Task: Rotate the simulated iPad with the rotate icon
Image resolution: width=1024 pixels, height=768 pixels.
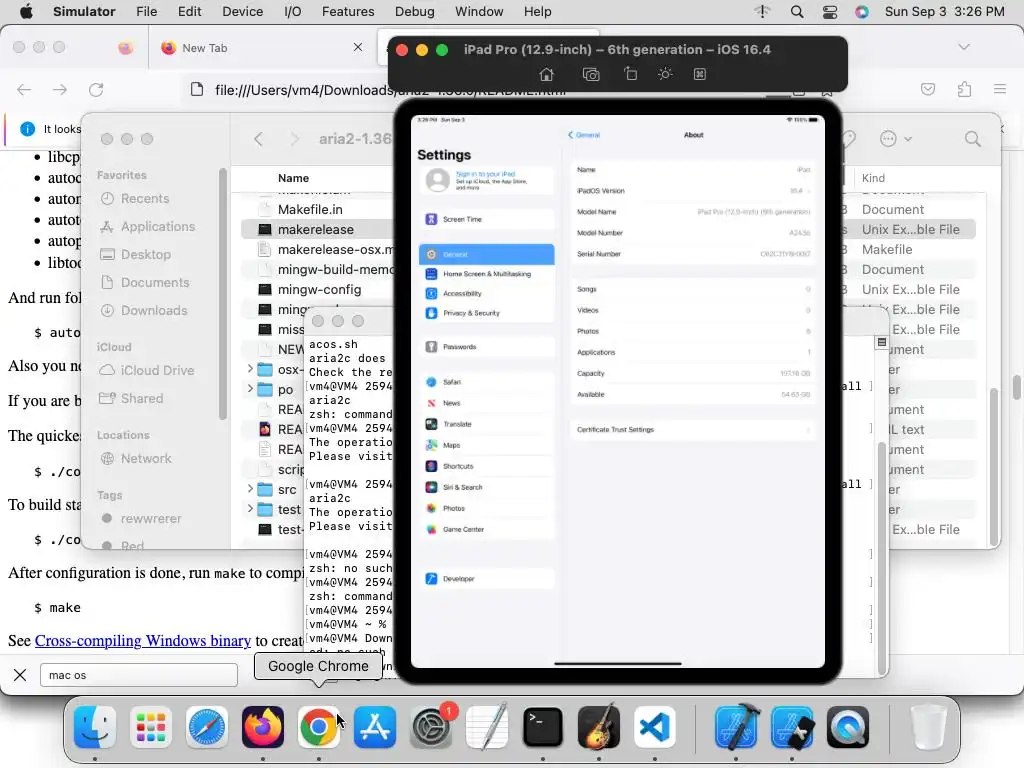Action: [630, 74]
